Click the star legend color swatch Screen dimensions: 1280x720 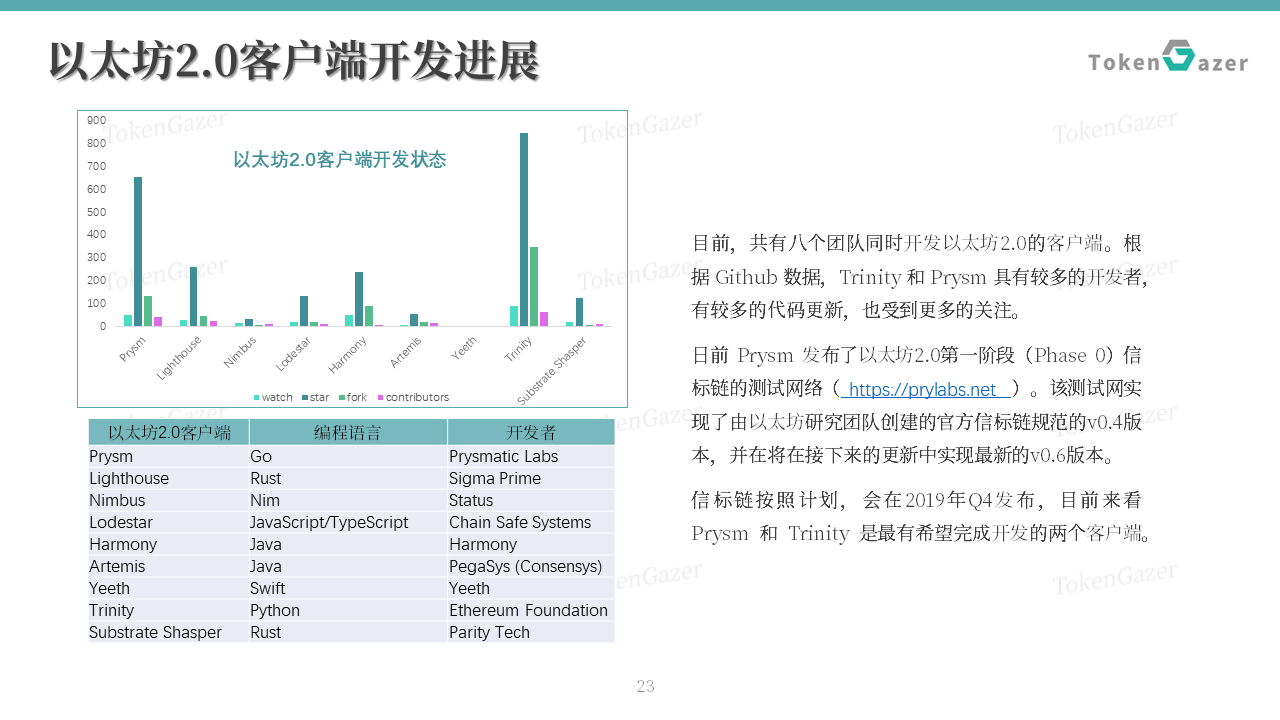pyautogui.click(x=304, y=398)
